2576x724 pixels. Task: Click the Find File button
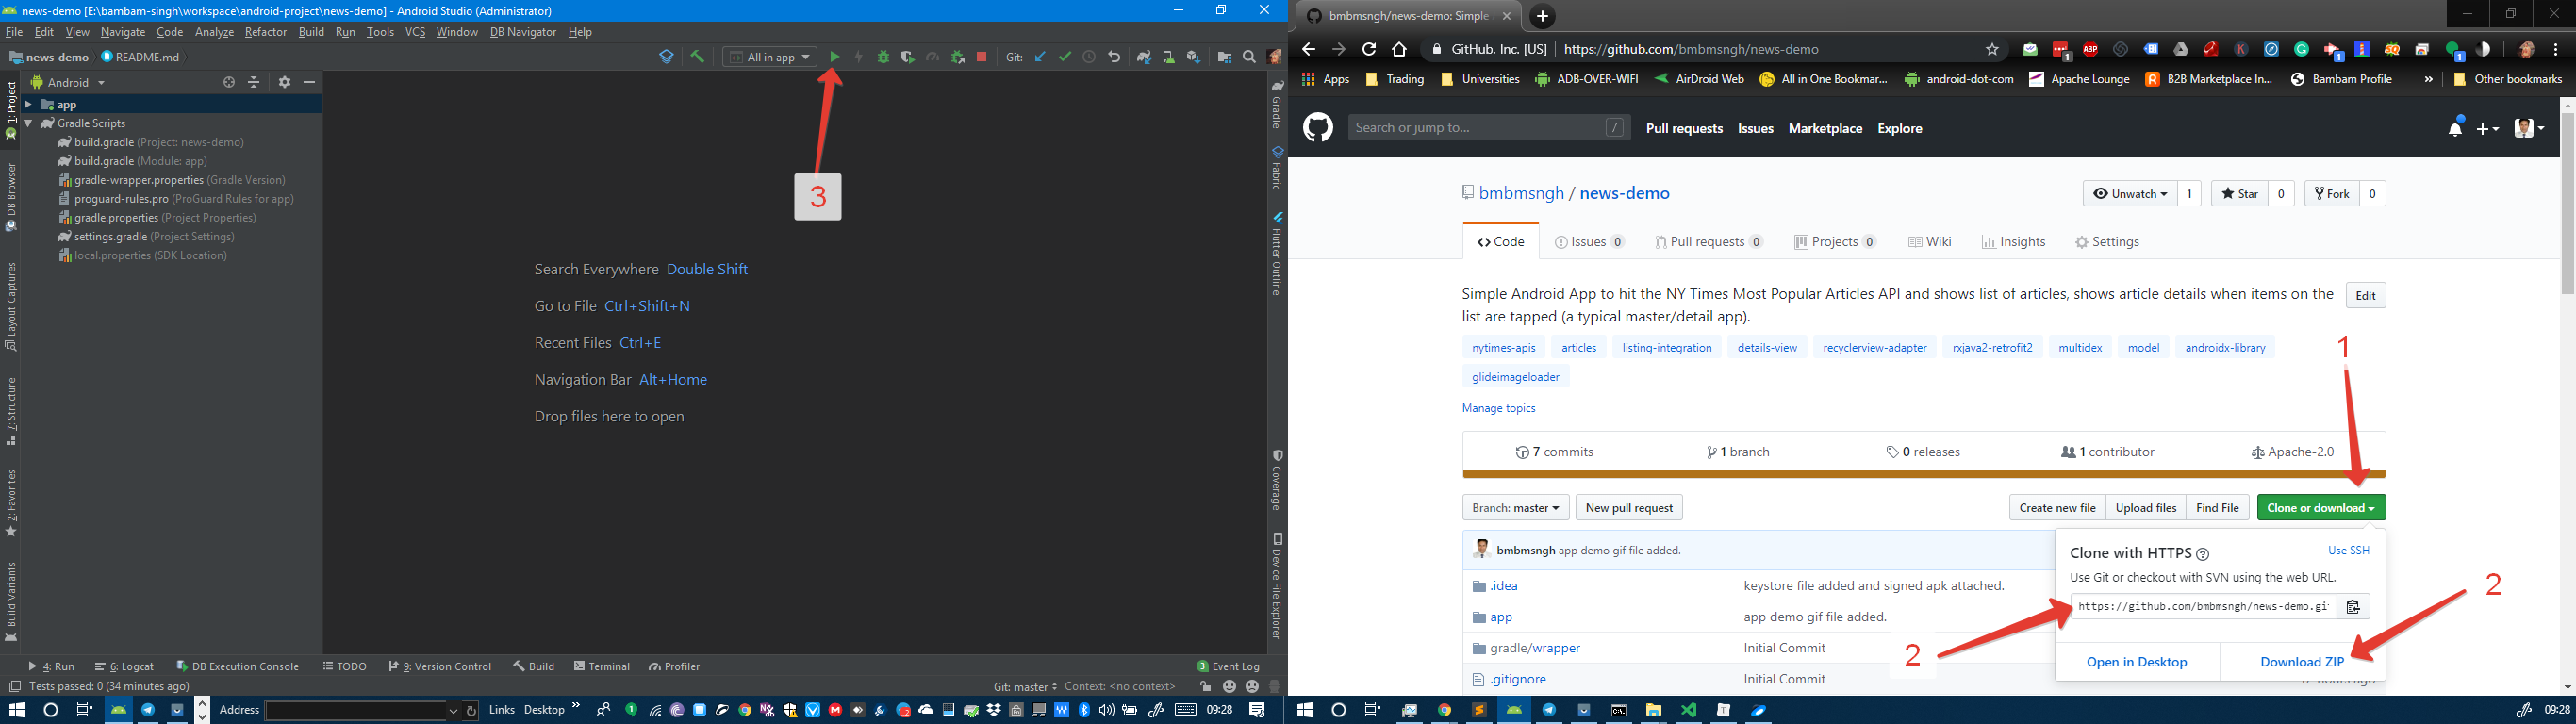pyautogui.click(x=2217, y=508)
